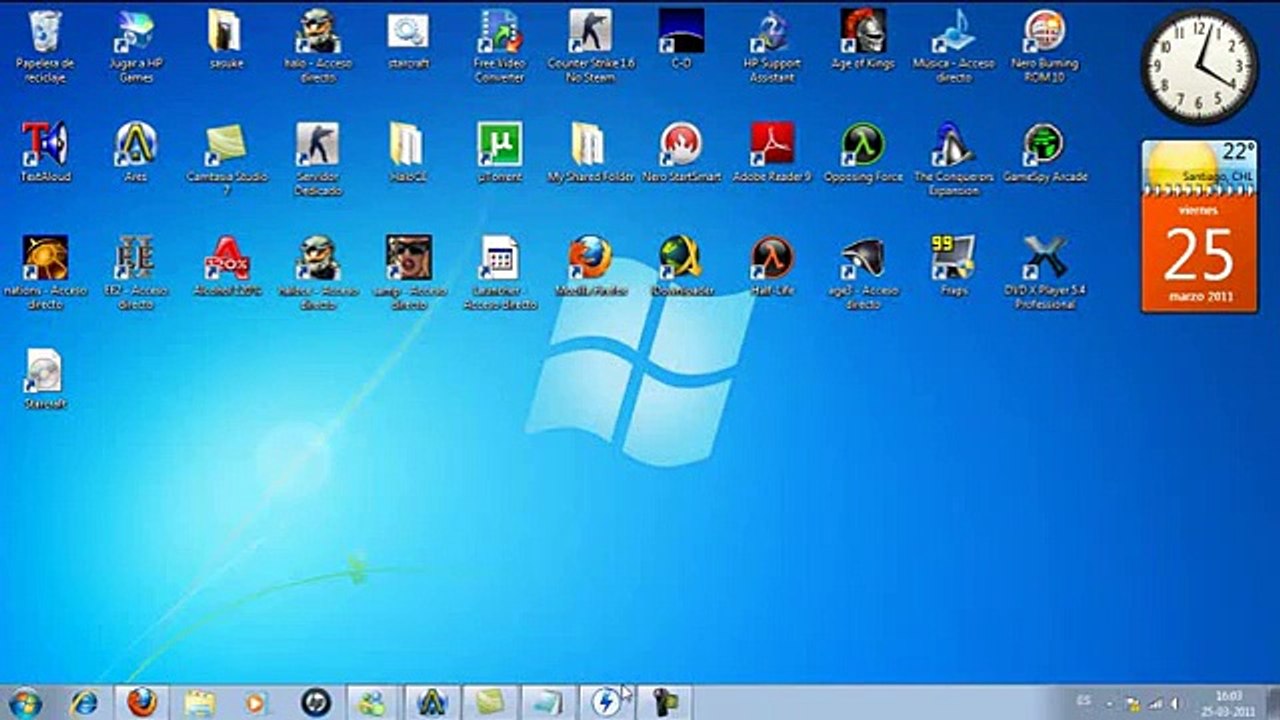Launch Windows Media Player from taskbar
Image resolution: width=1280 pixels, height=720 pixels.
(x=256, y=703)
